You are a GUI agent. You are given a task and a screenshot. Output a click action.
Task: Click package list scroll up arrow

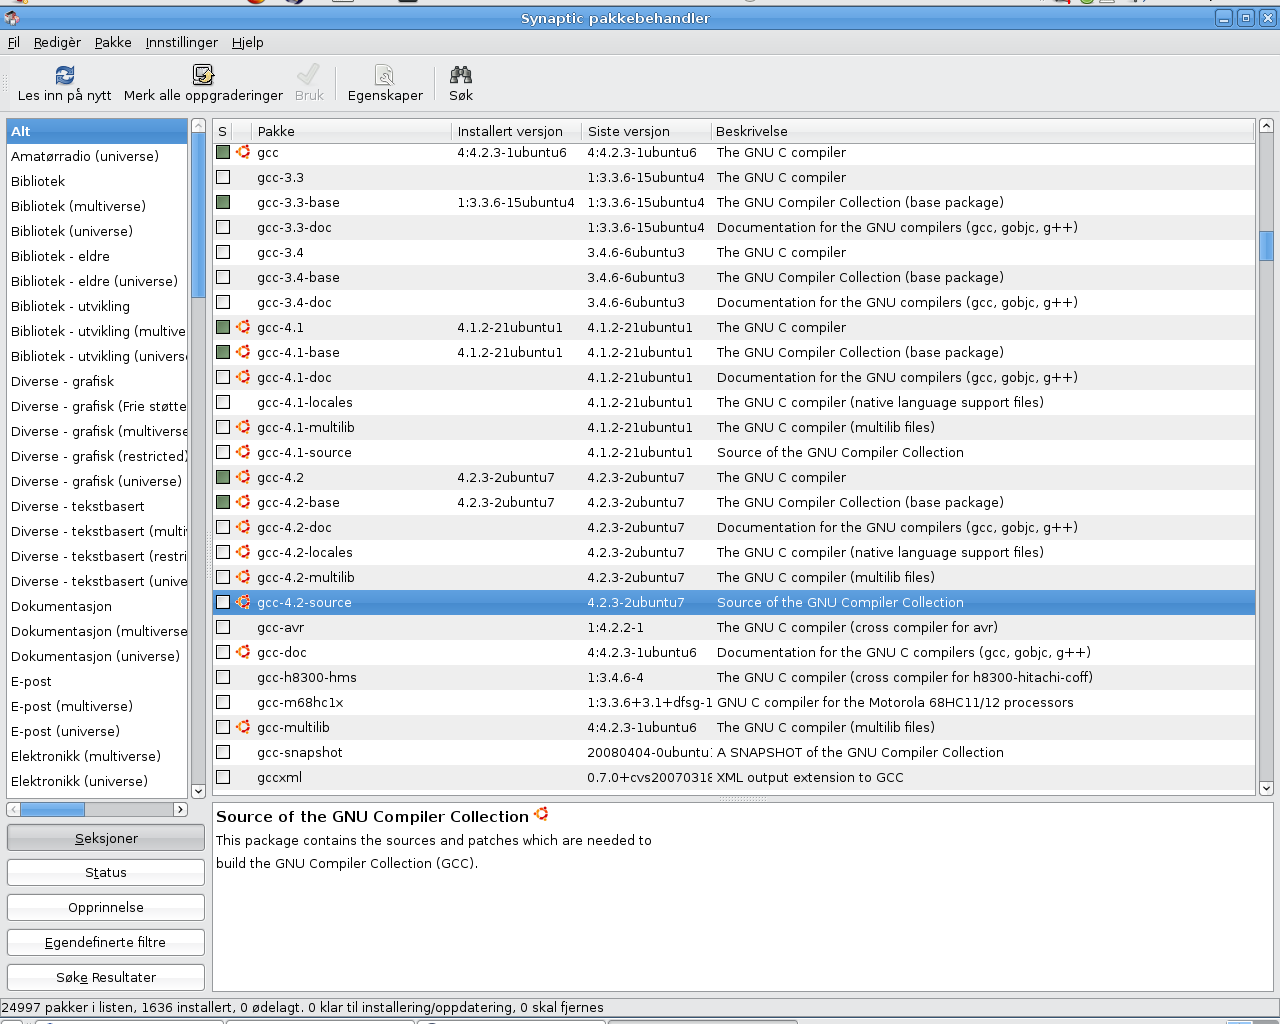1266,126
